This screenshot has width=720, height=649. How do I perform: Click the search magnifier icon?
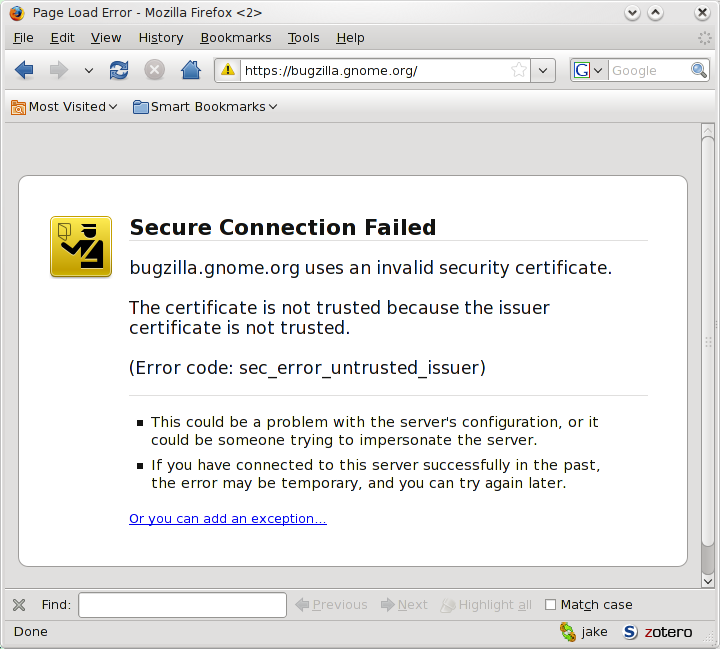coord(699,70)
